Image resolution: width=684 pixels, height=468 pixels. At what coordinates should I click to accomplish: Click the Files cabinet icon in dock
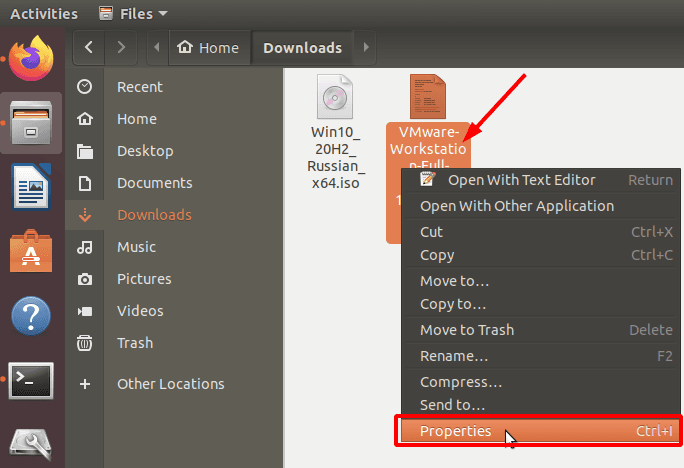[31, 123]
